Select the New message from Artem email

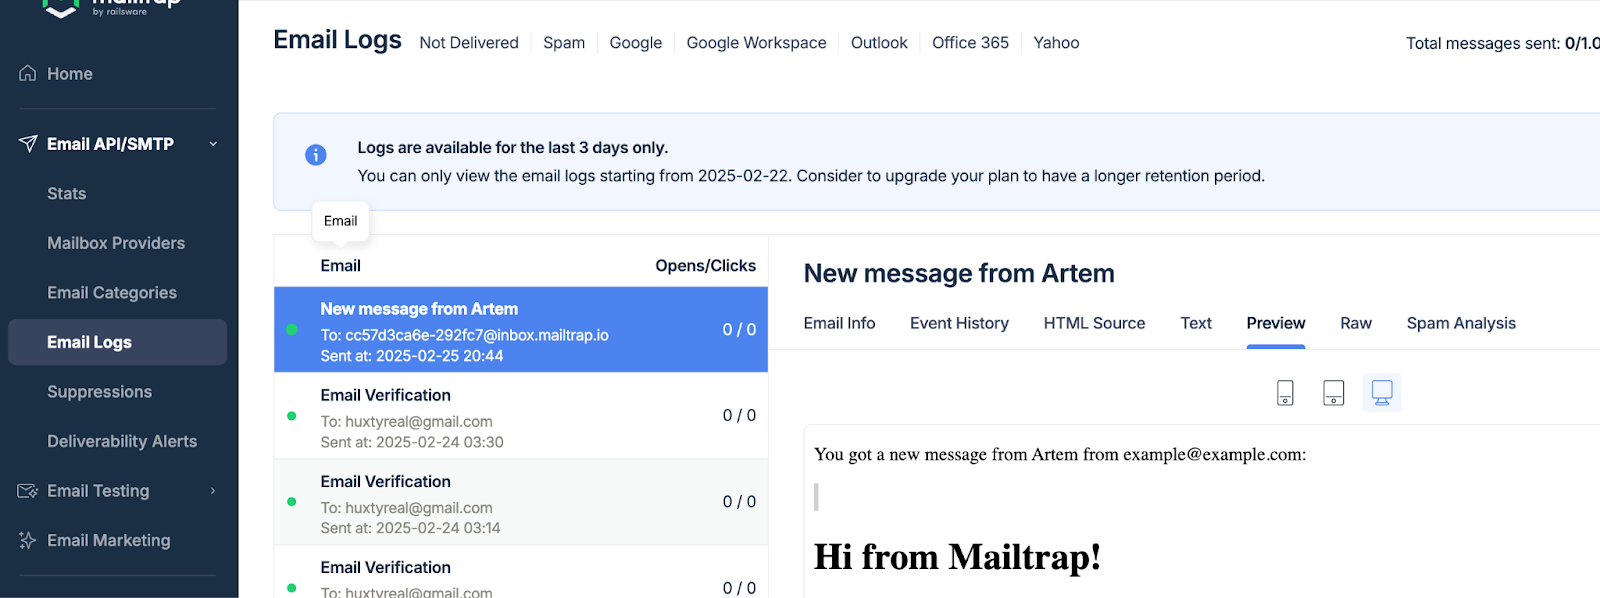click(x=521, y=330)
